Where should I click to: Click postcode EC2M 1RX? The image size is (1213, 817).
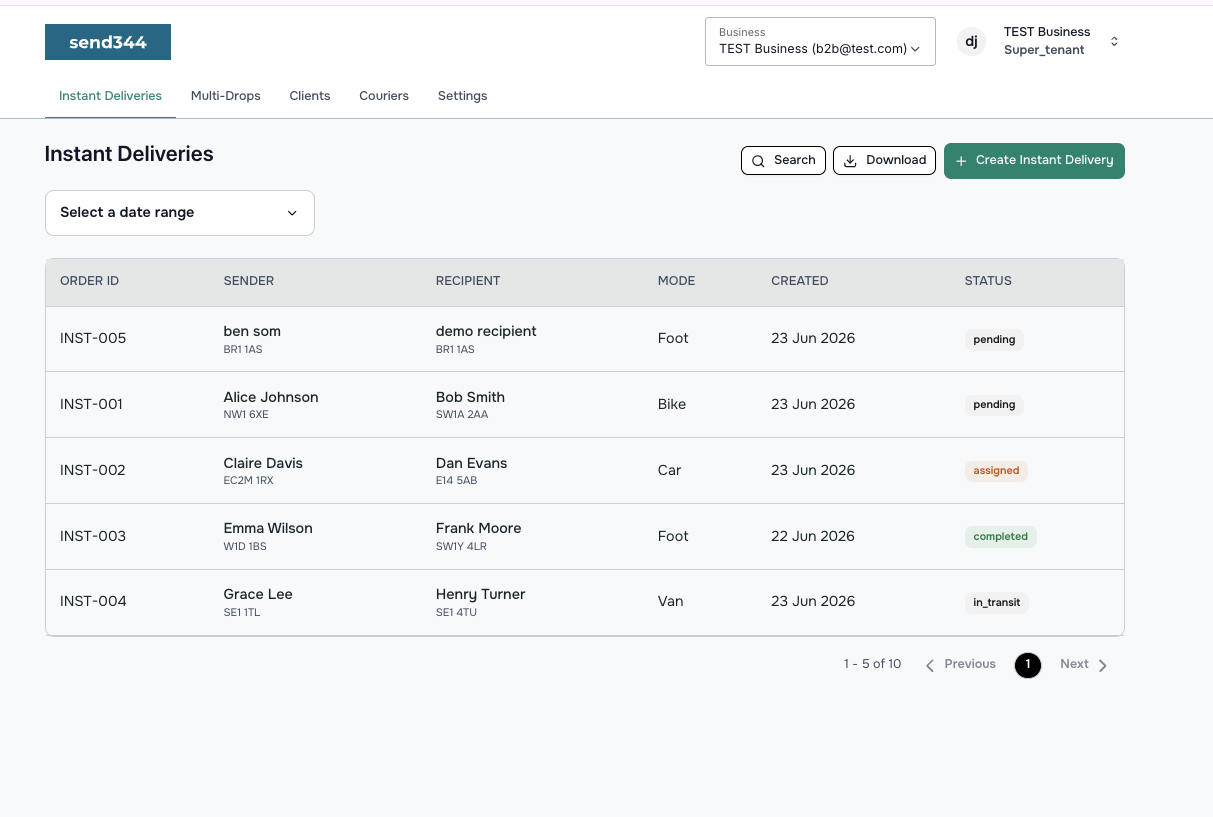248,480
